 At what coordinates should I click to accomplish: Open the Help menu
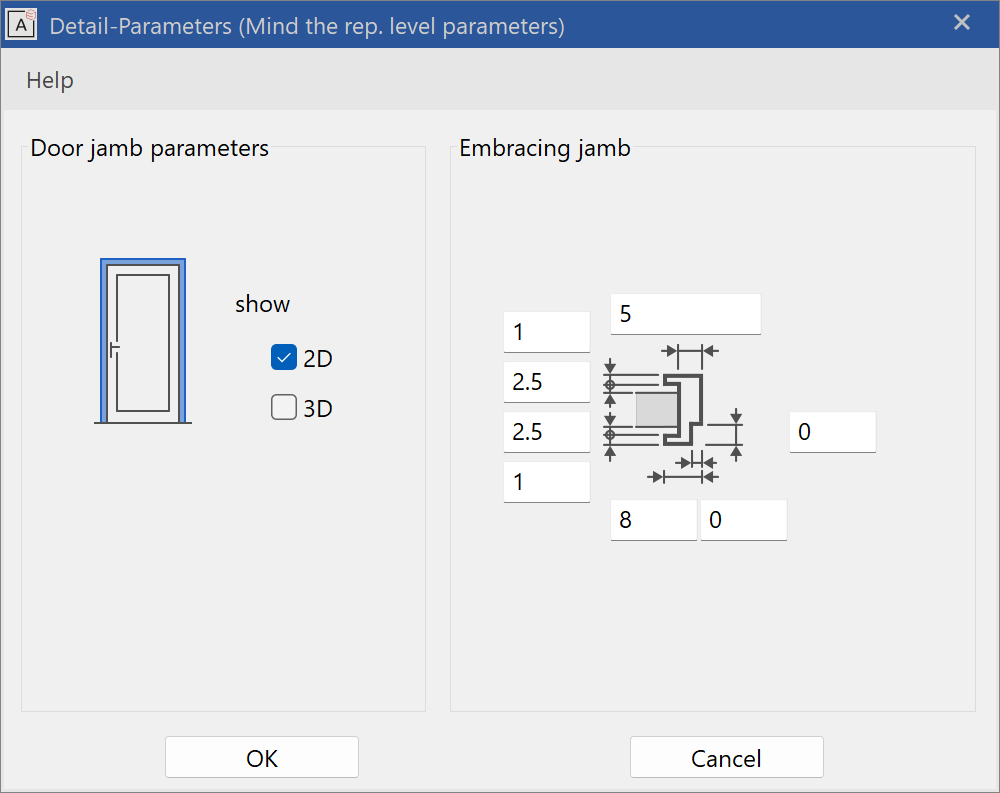pyautogui.click(x=50, y=80)
